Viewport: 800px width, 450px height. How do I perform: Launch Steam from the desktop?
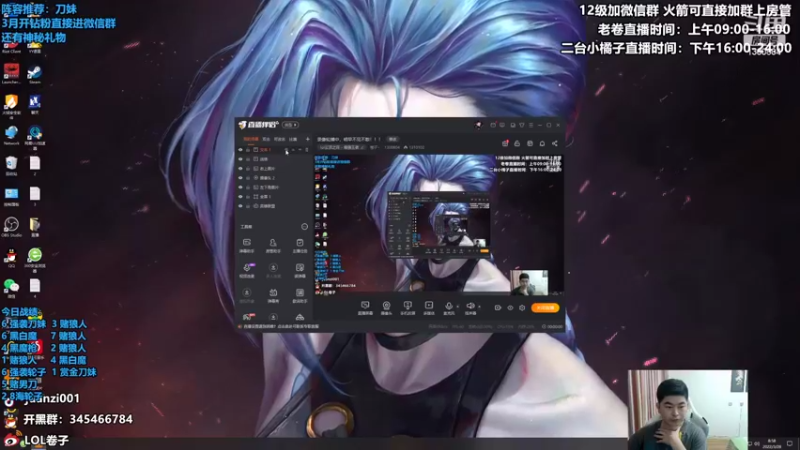point(35,74)
